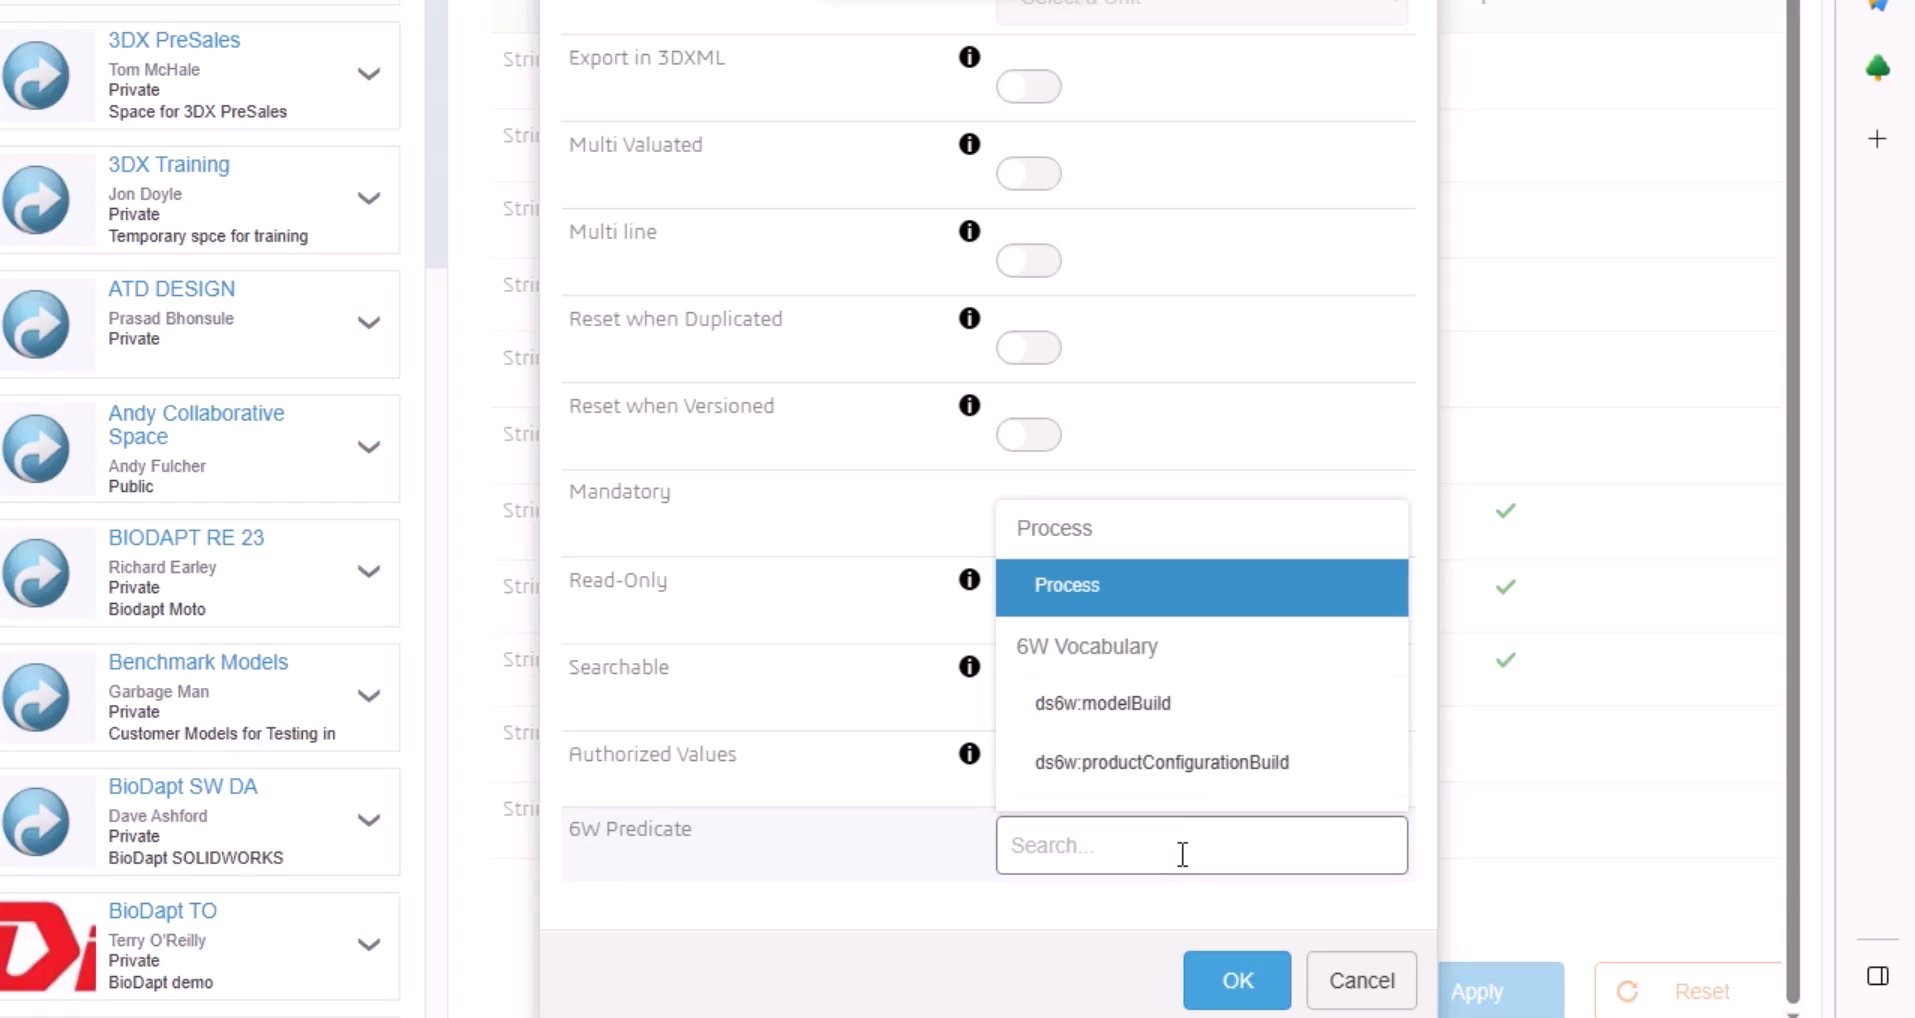This screenshot has width=1915, height=1018.
Task: Click the green tree icon in sidebar
Action: 1877,68
